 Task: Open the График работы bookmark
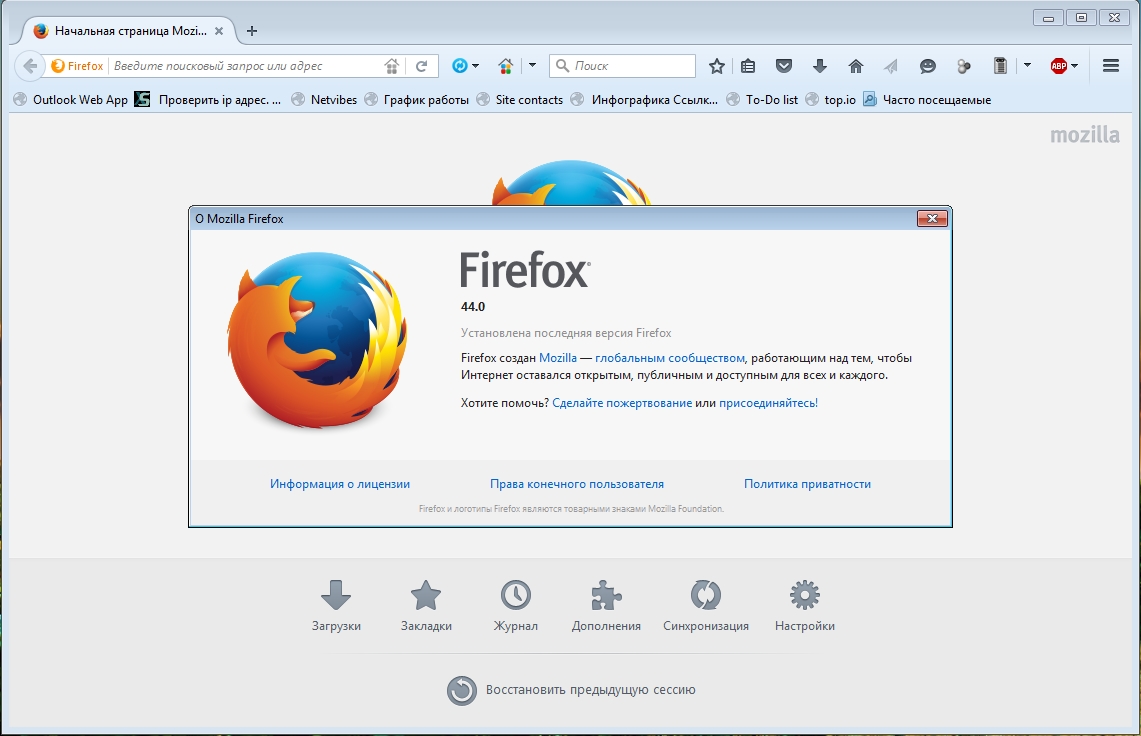417,100
